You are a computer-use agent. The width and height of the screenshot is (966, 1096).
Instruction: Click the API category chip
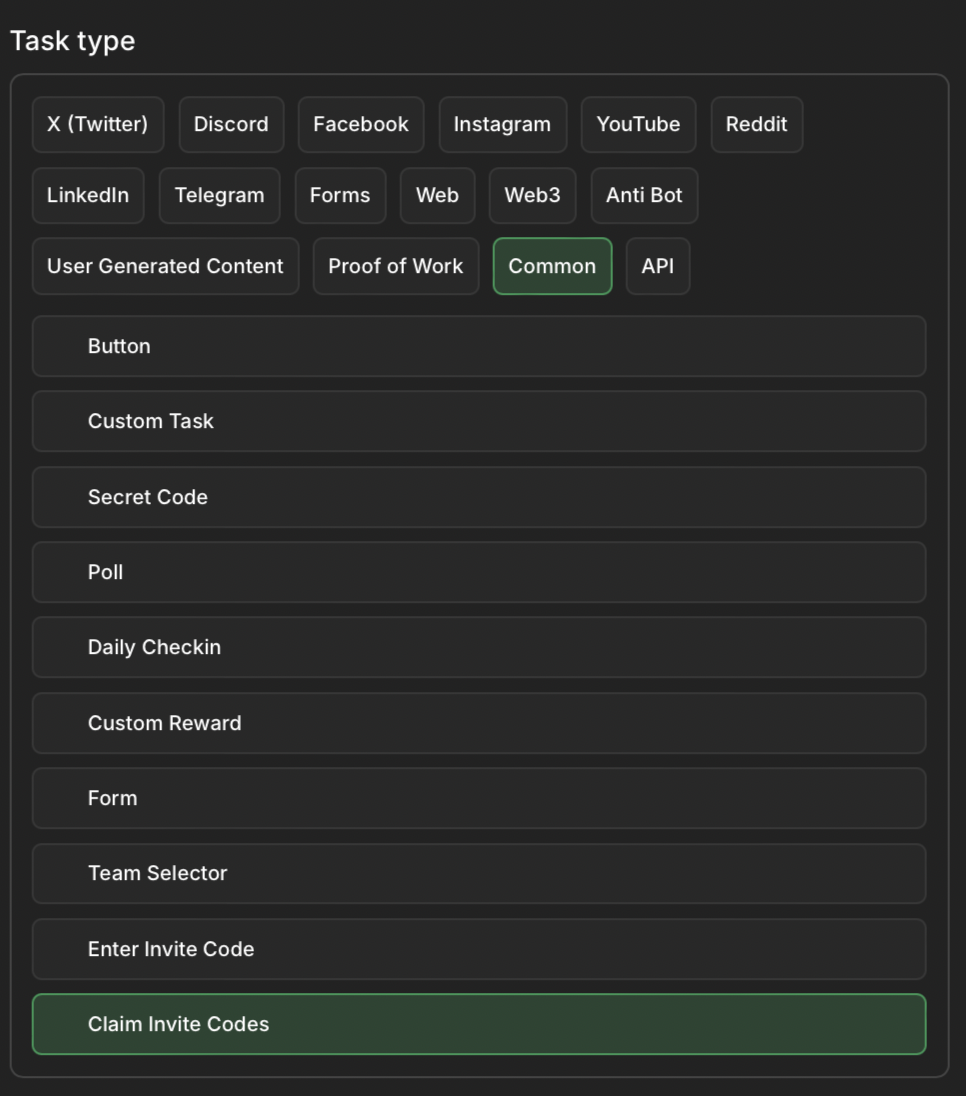657,267
